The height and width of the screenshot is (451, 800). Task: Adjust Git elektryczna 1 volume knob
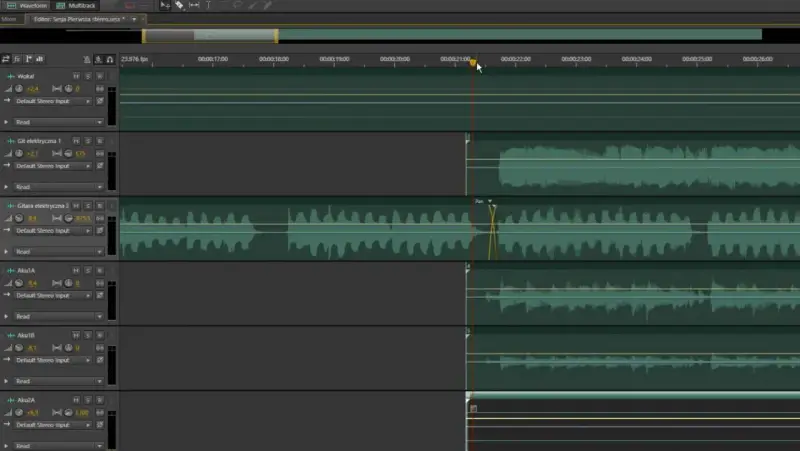19,154
